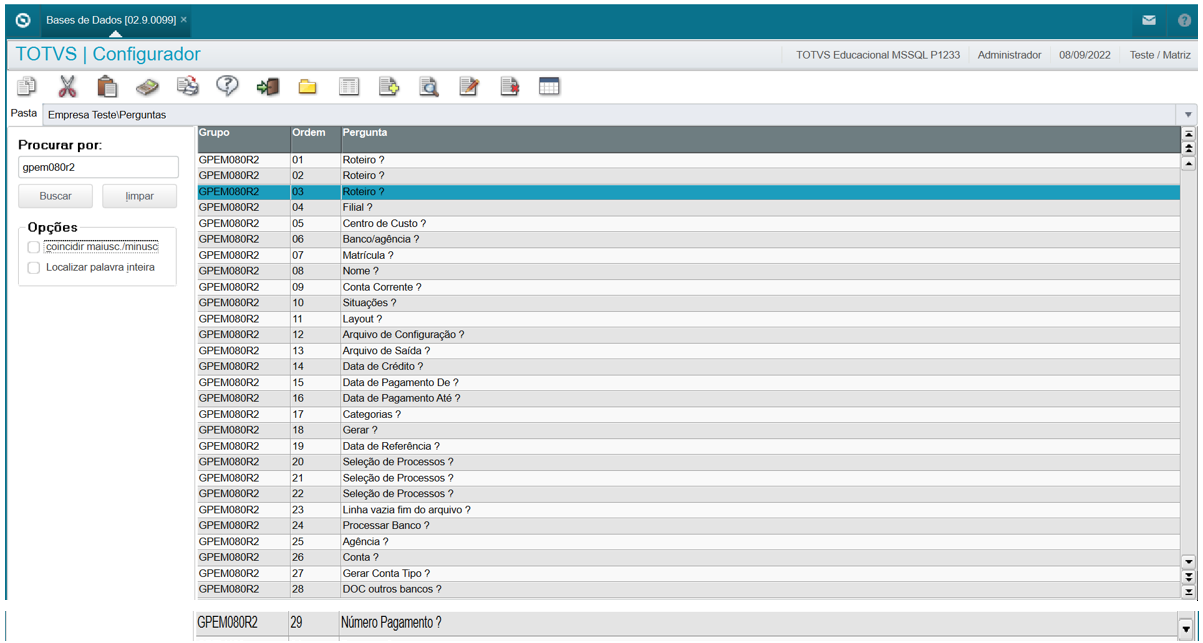Click the Cut scissors icon
The width and height of the screenshot is (1203, 643).
coord(67,87)
